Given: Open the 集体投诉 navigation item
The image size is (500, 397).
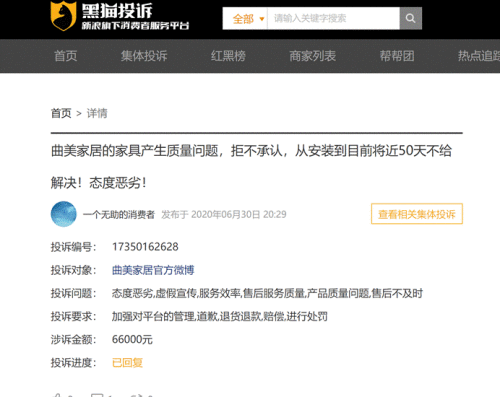Looking at the screenshot, I should coord(144,56).
